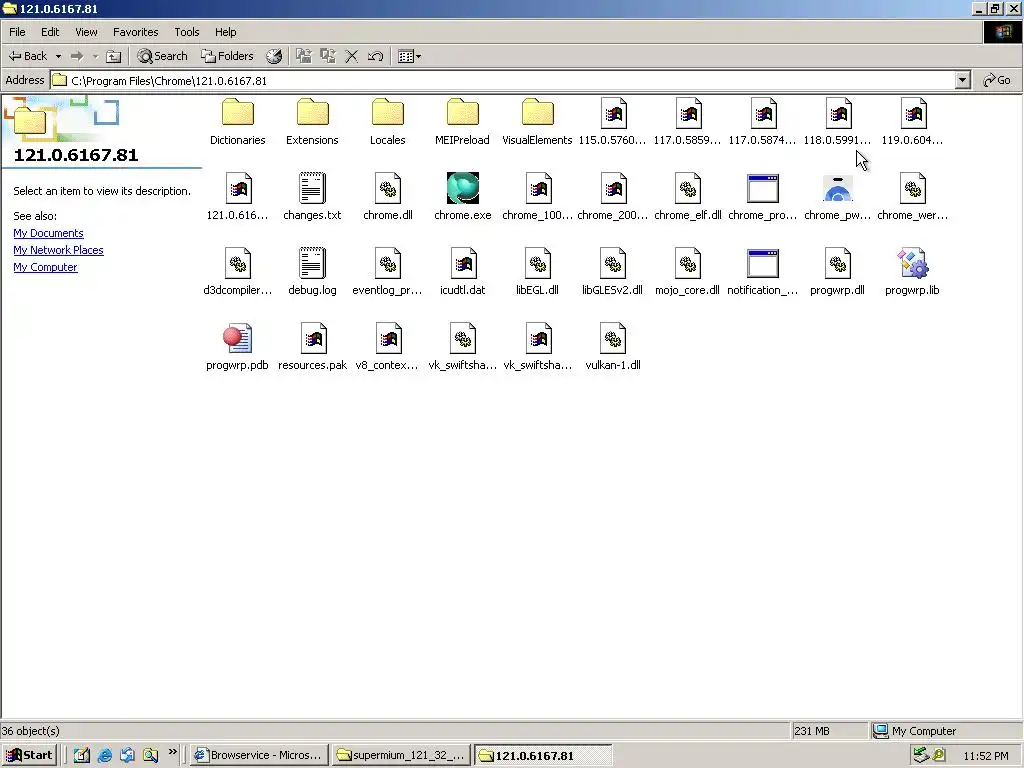Image resolution: width=1024 pixels, height=768 pixels.
Task: Open the Help menu
Action: [x=225, y=32]
